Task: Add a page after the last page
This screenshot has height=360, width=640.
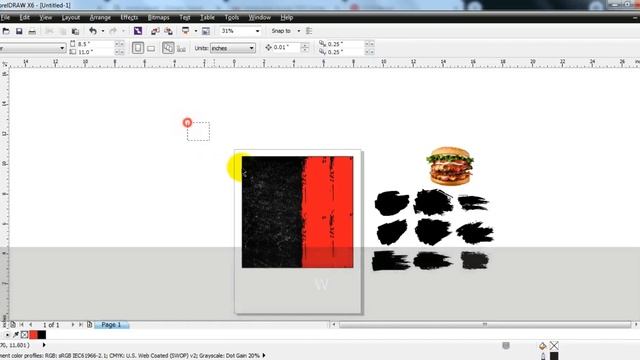Action: click(x=89, y=325)
